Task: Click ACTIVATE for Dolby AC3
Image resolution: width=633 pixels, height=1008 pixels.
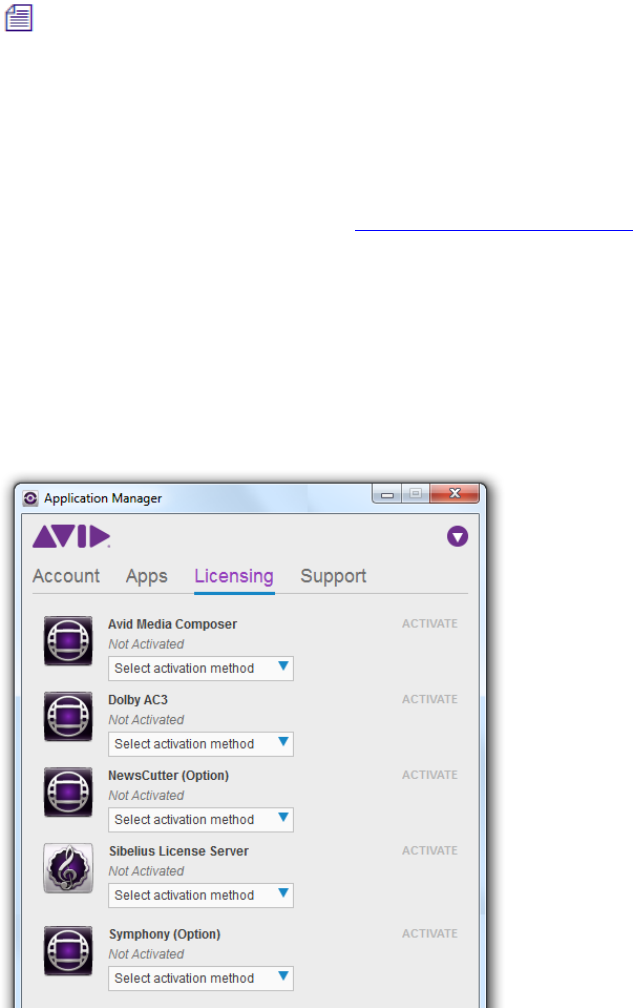Action: 430,699
